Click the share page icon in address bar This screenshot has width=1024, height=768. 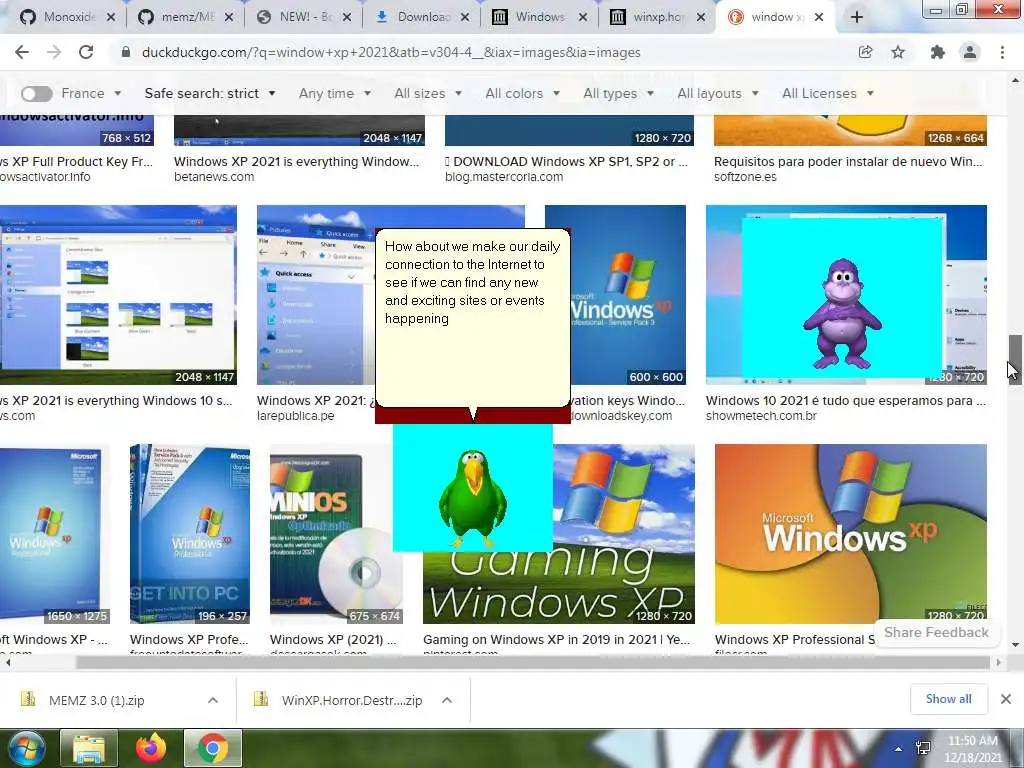coord(865,52)
